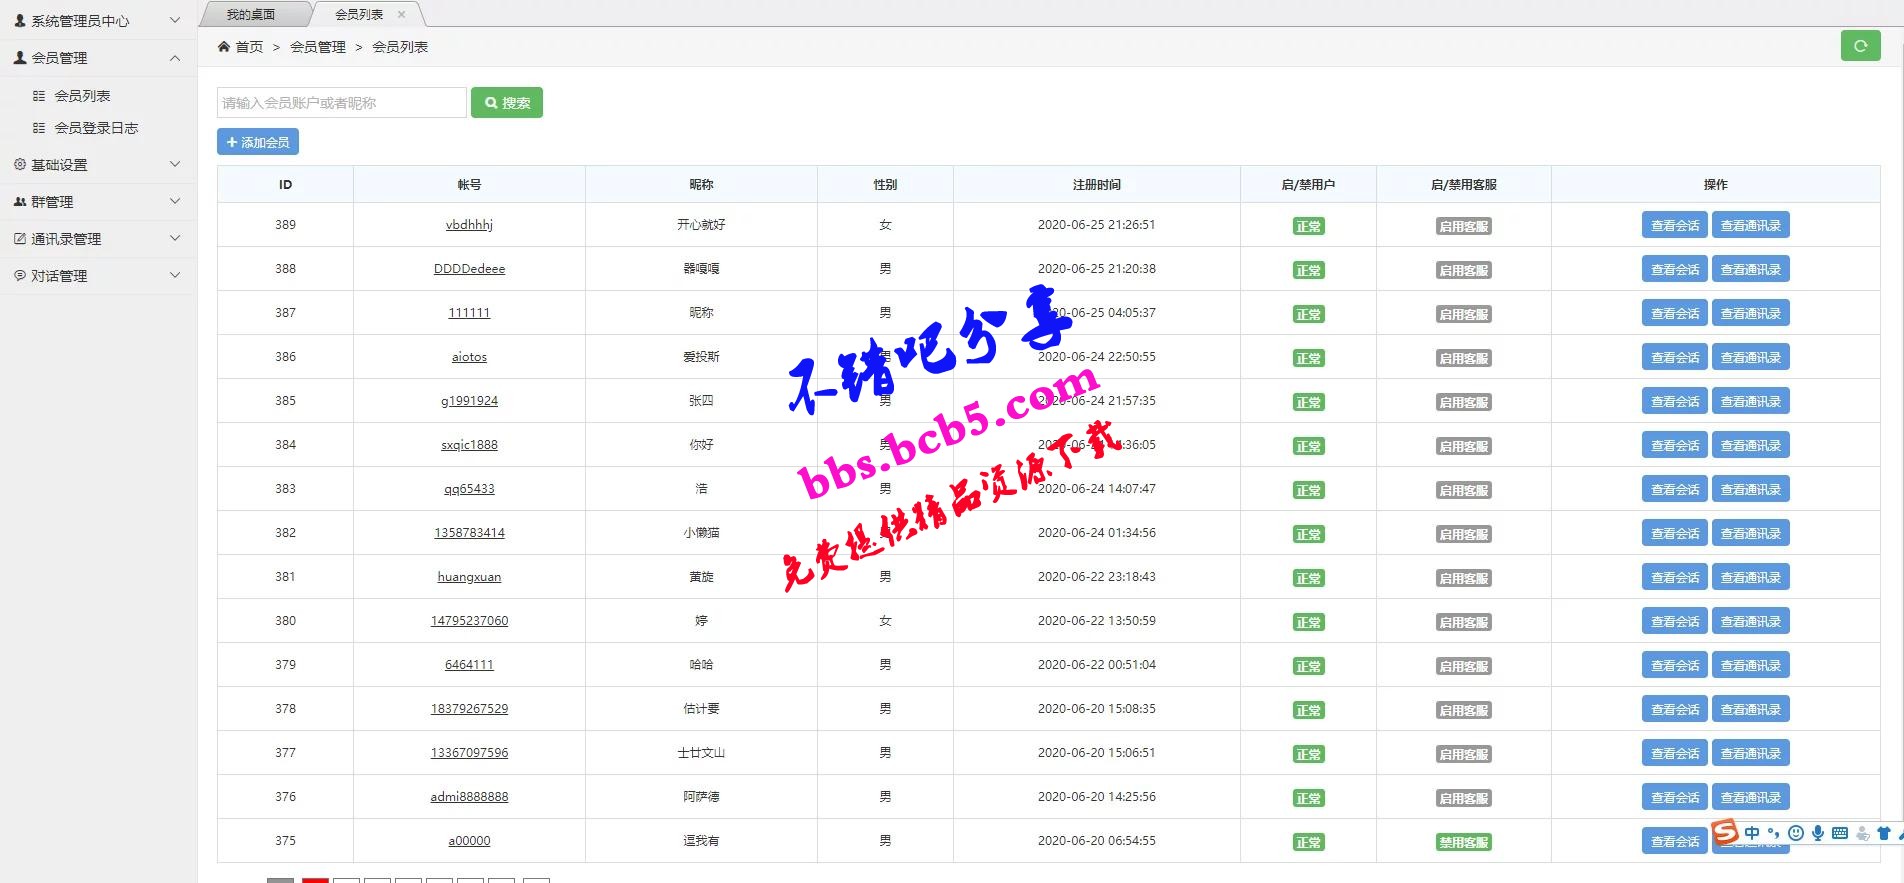Expand the 群管理 menu
Screen dimensions: 1904x883
pos(98,201)
